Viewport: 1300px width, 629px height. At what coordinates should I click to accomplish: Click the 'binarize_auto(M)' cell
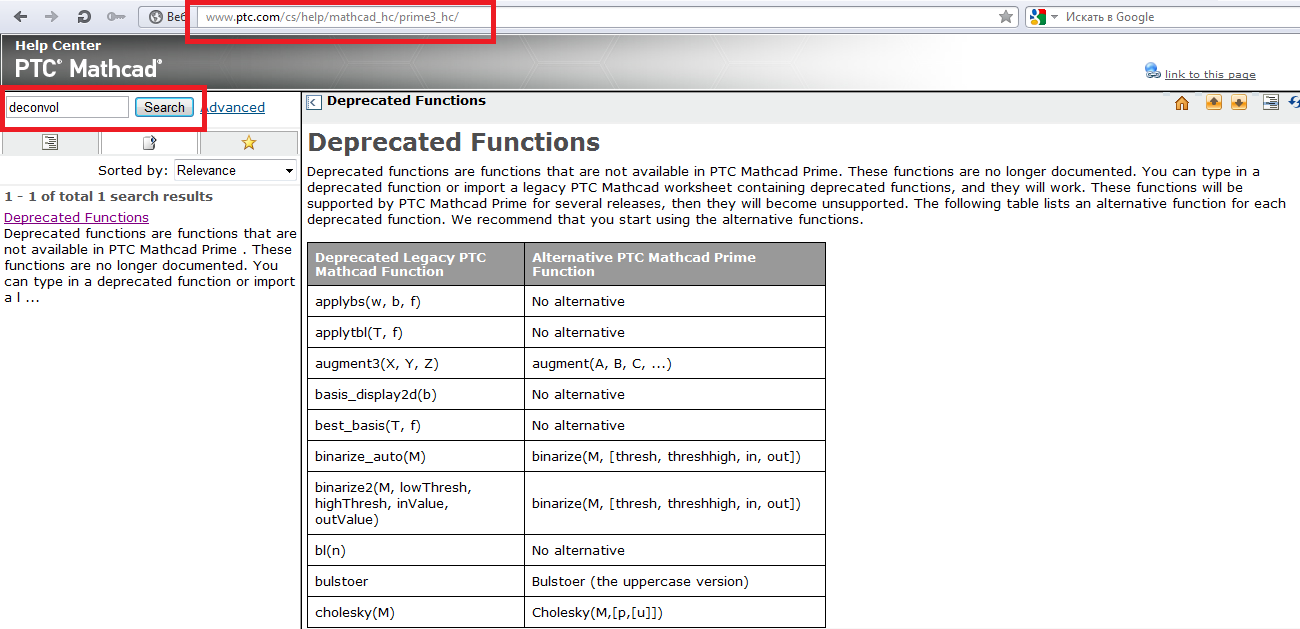[x=416, y=456]
